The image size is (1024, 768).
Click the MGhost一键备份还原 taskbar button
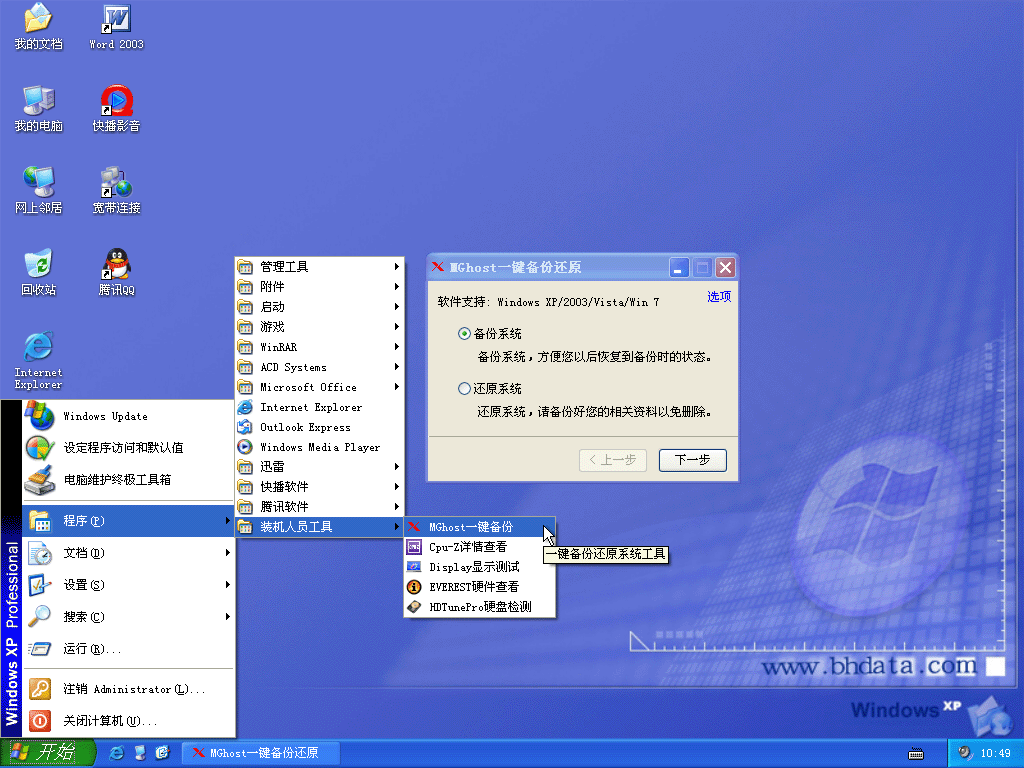[260, 753]
